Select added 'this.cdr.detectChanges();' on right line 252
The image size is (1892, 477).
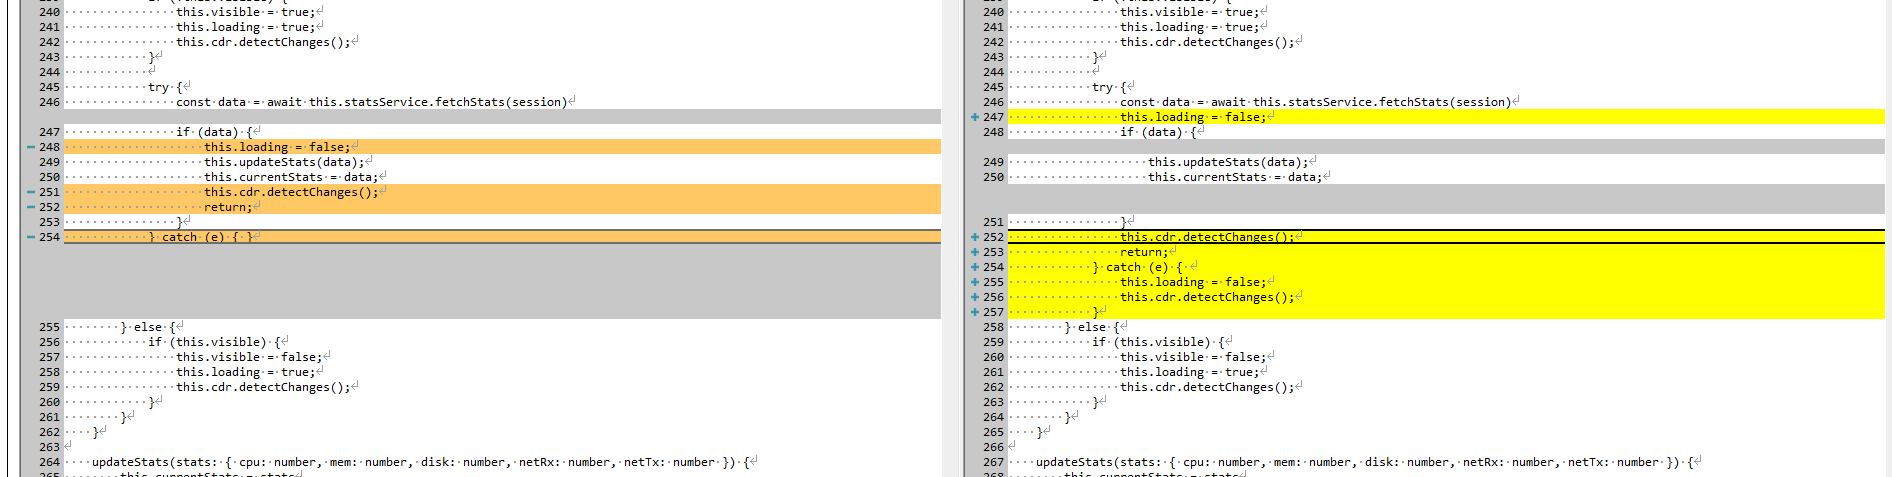[1207, 237]
